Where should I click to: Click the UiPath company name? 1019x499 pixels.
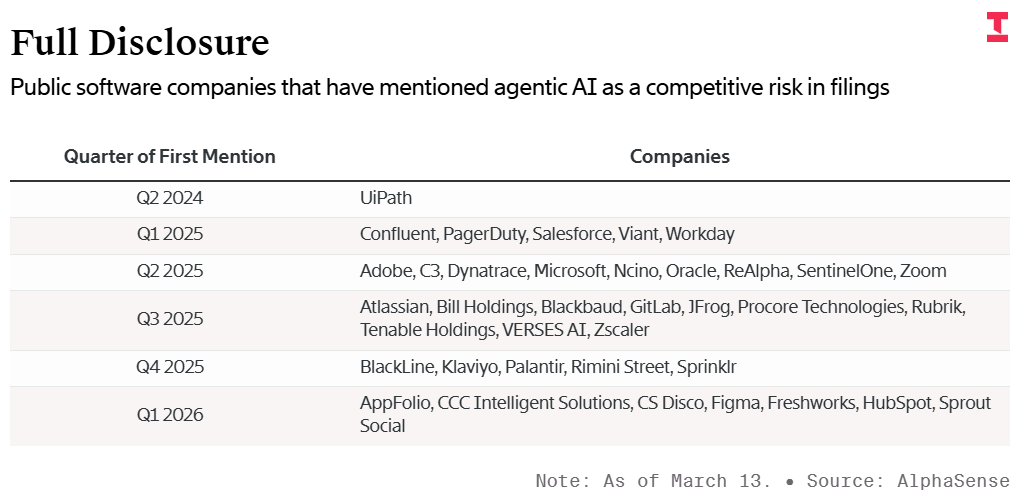386,199
